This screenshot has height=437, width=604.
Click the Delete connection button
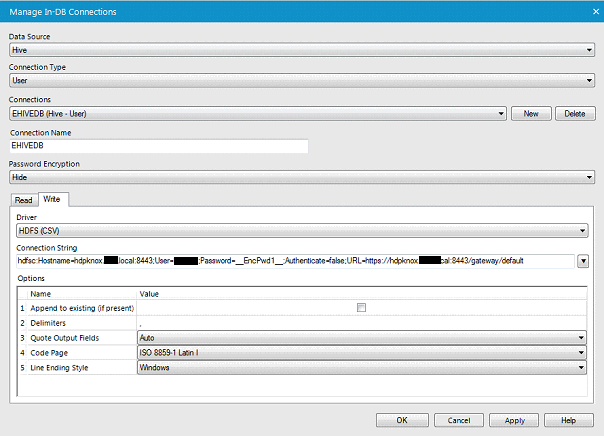[575, 114]
